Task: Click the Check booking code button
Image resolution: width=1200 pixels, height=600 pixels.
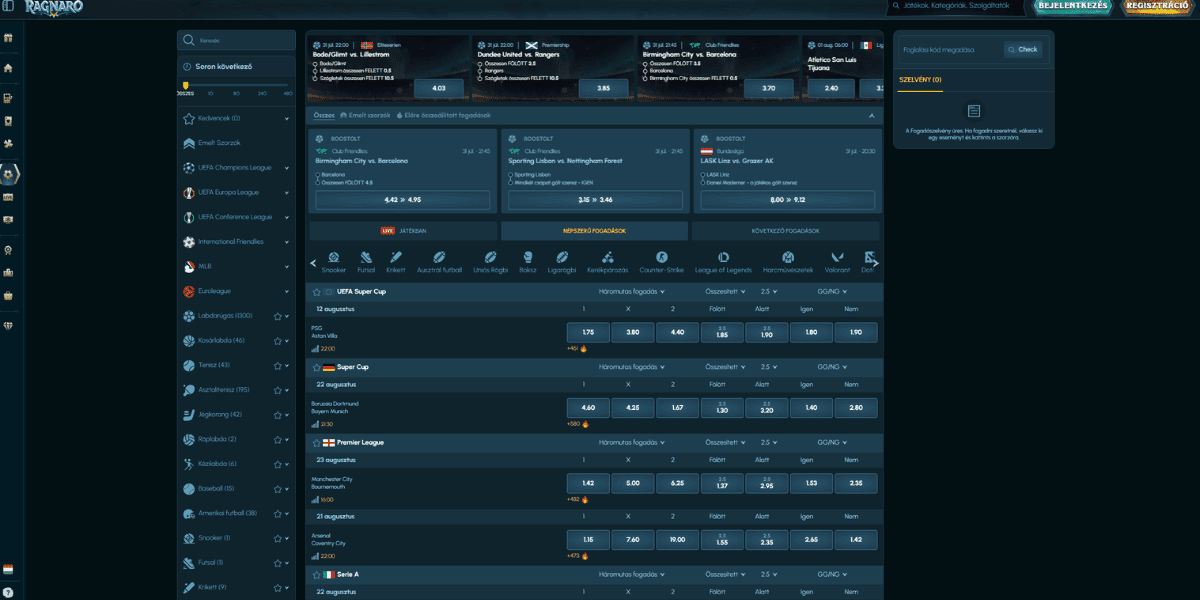Action: (x=1024, y=49)
